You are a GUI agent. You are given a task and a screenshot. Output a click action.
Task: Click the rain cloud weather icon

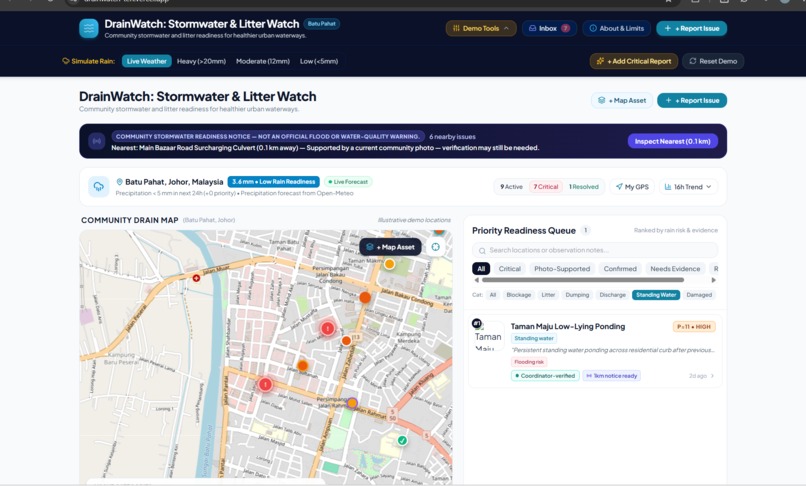point(98,187)
